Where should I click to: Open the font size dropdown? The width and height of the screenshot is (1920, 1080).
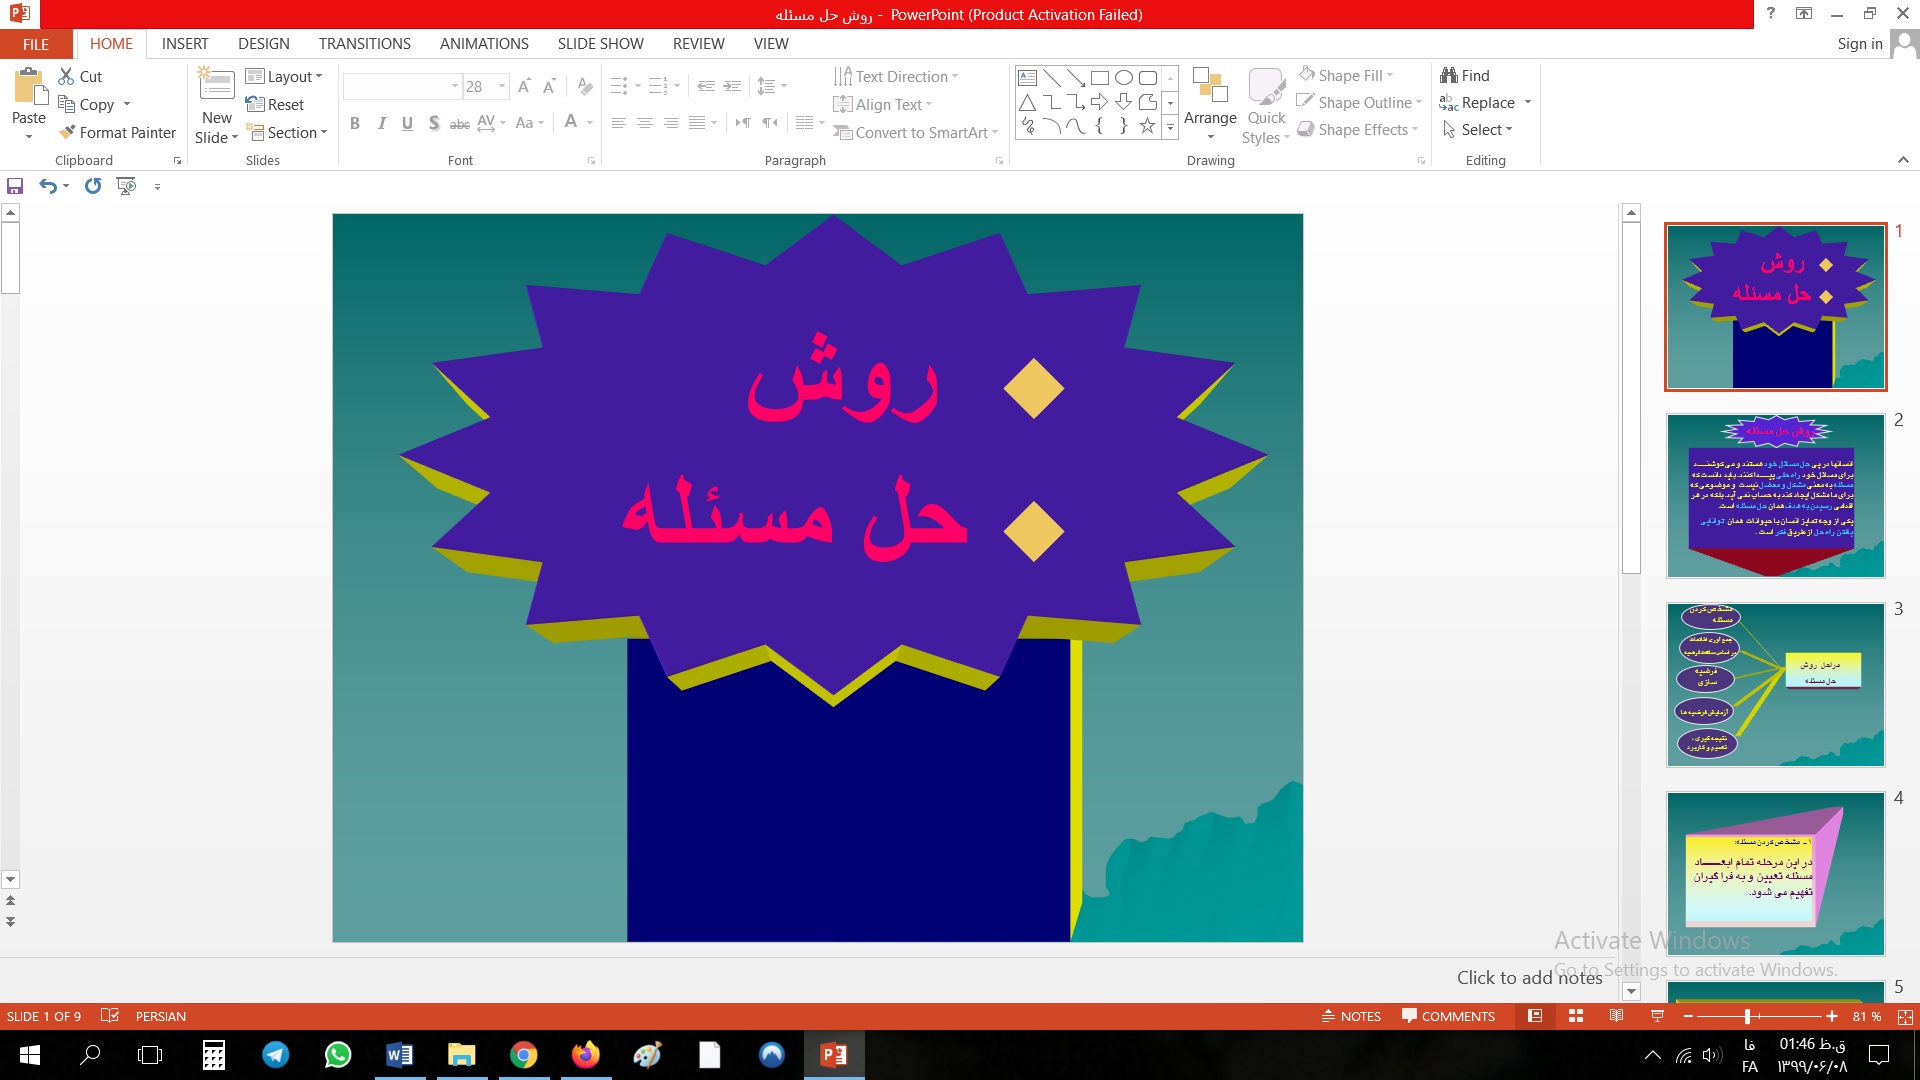502,87
